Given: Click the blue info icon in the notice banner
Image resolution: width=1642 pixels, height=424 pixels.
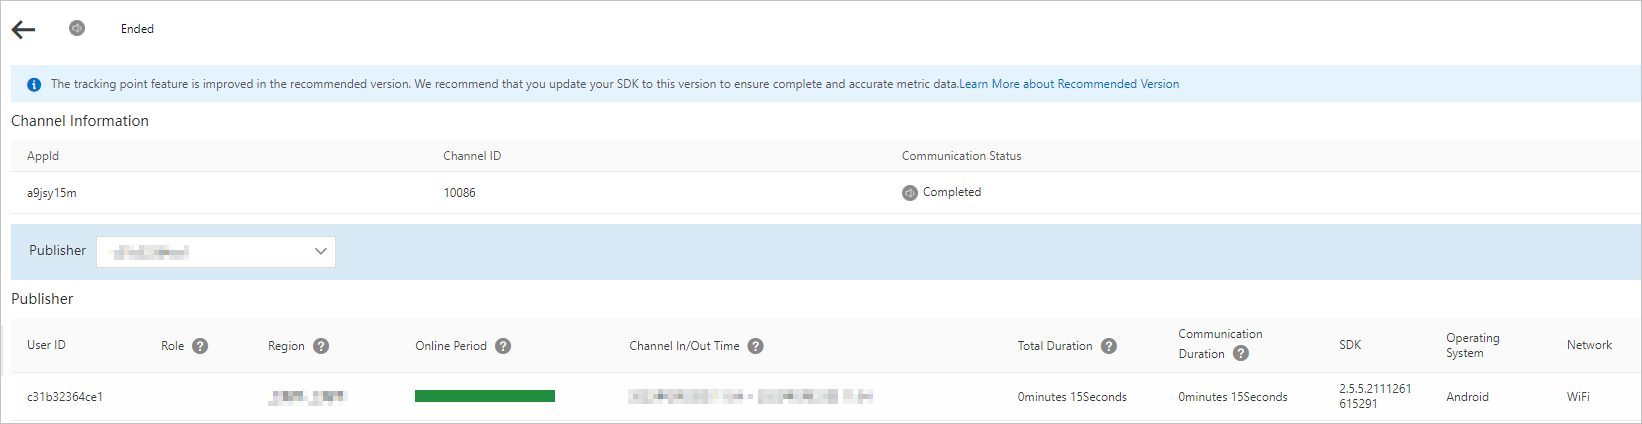Looking at the screenshot, I should tap(34, 85).
